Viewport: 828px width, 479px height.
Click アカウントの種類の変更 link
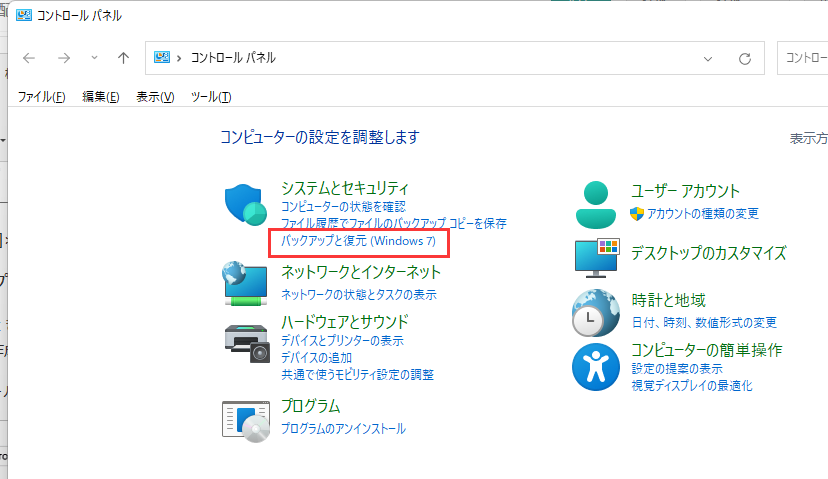point(703,213)
